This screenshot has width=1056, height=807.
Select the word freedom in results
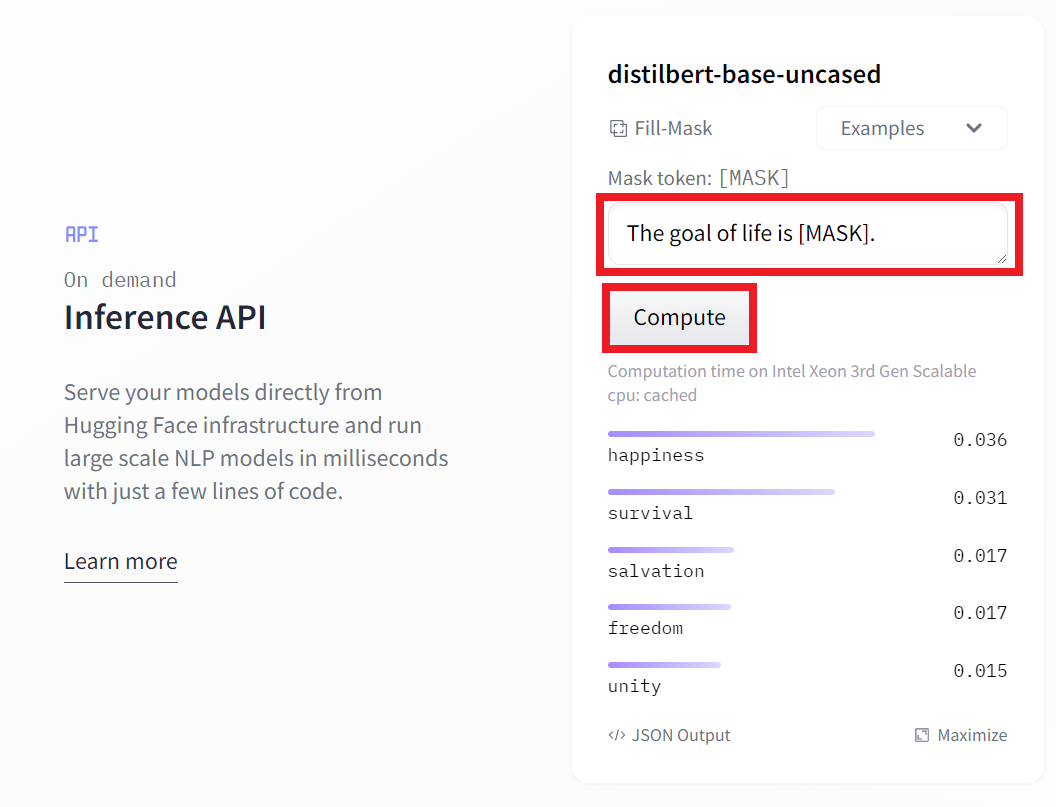click(645, 628)
